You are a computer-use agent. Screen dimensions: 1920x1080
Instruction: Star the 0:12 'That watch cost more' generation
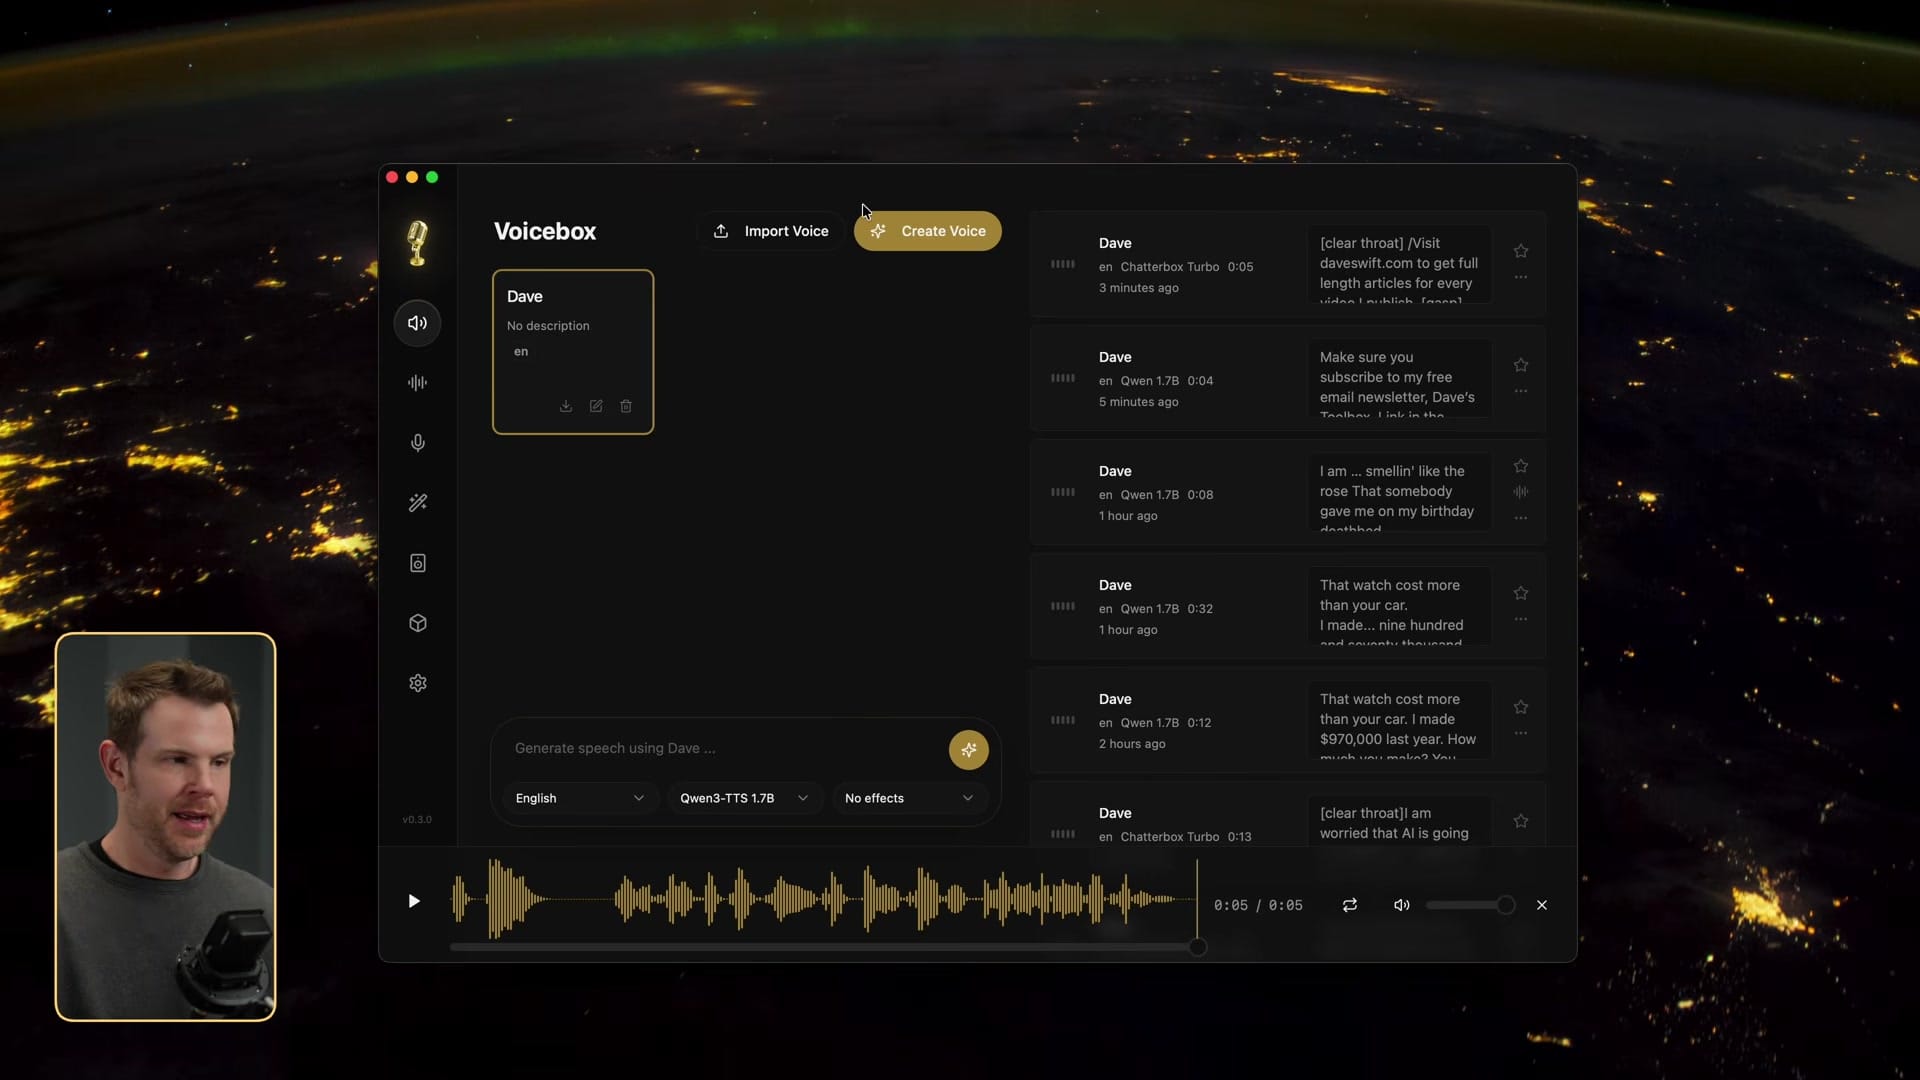point(1520,707)
